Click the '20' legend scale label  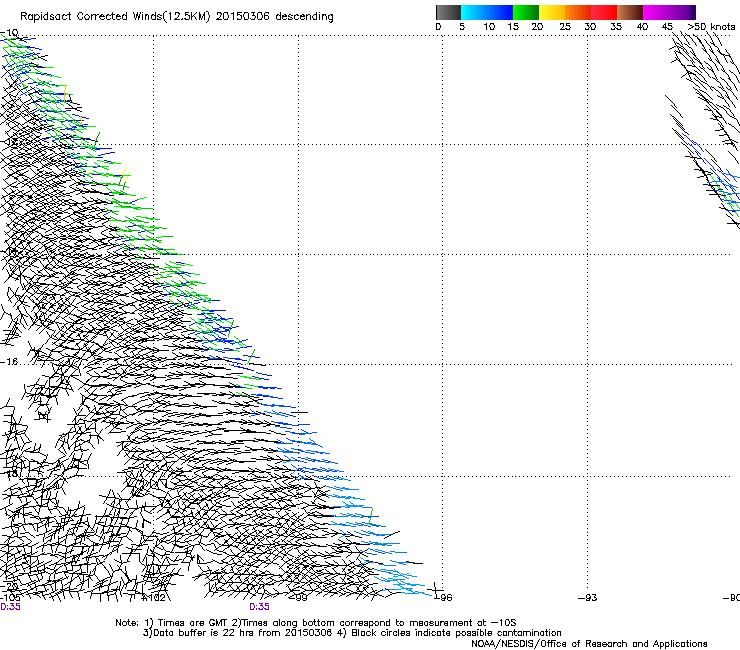tap(537, 27)
